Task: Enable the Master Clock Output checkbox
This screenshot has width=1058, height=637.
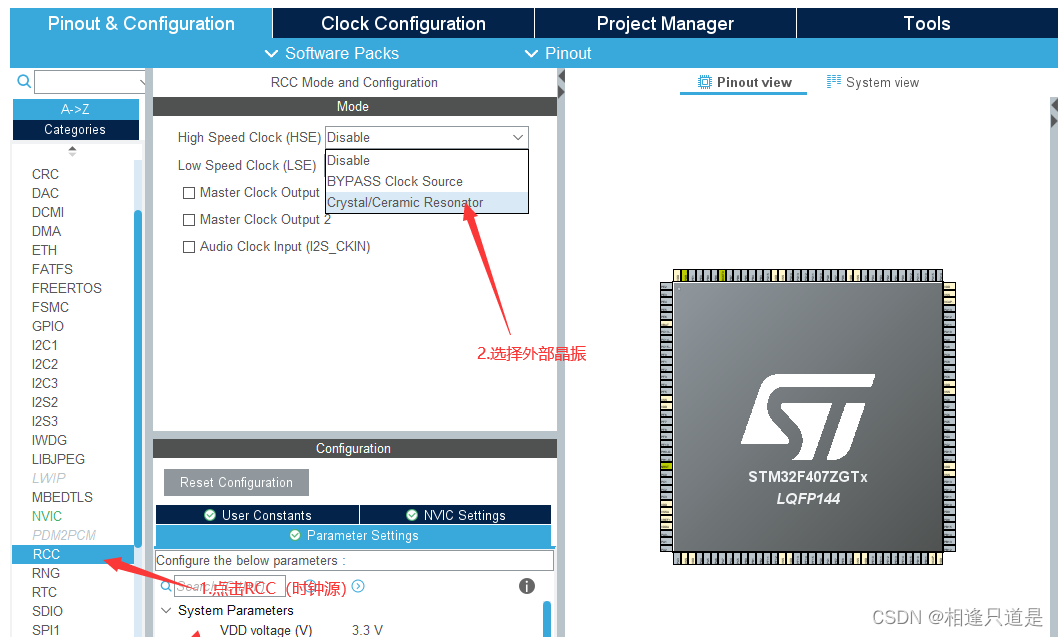Action: coord(189,193)
